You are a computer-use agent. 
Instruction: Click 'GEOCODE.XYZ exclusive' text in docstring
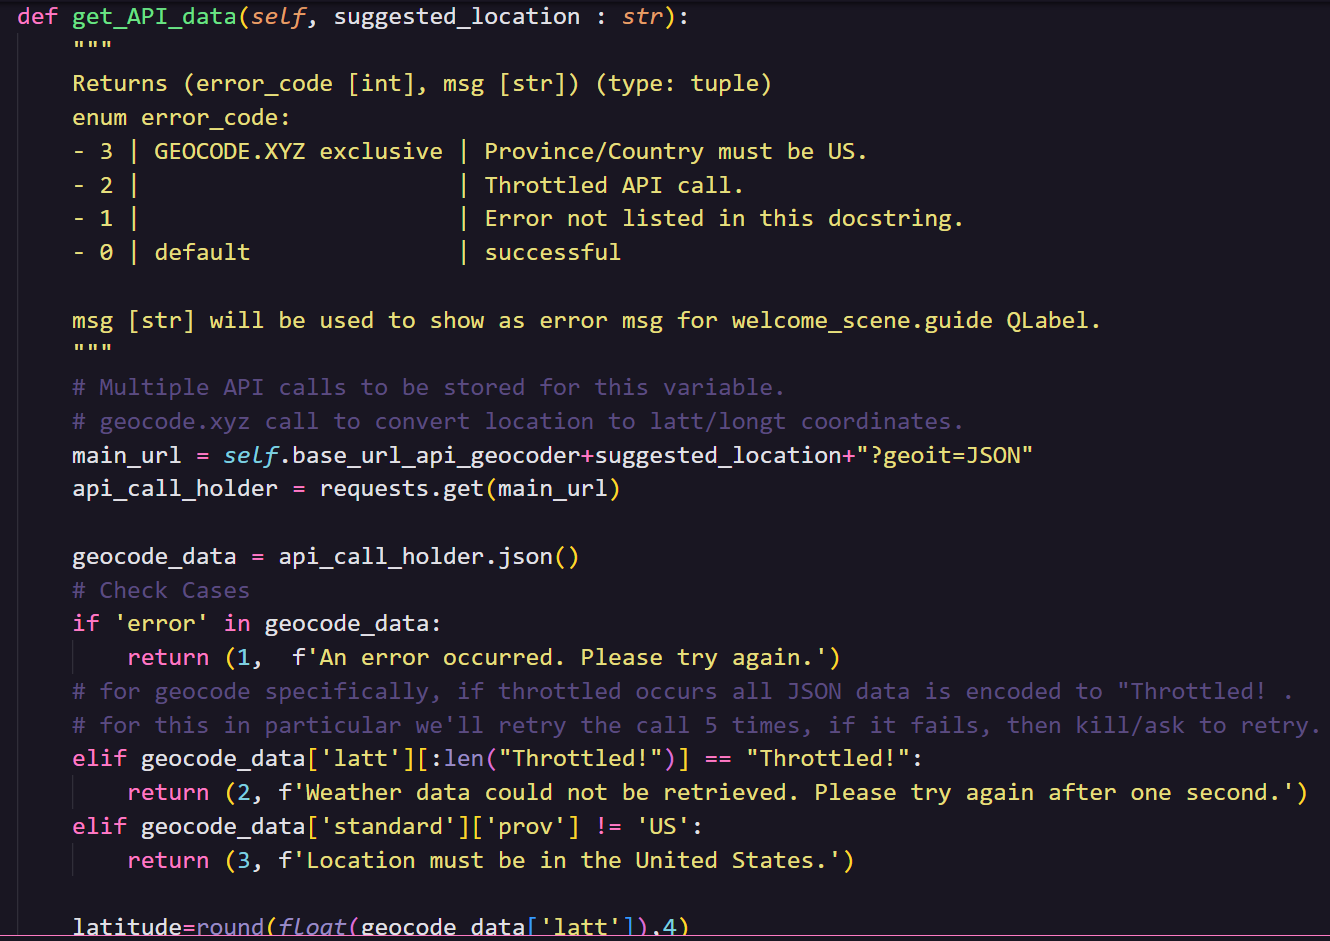point(298,151)
